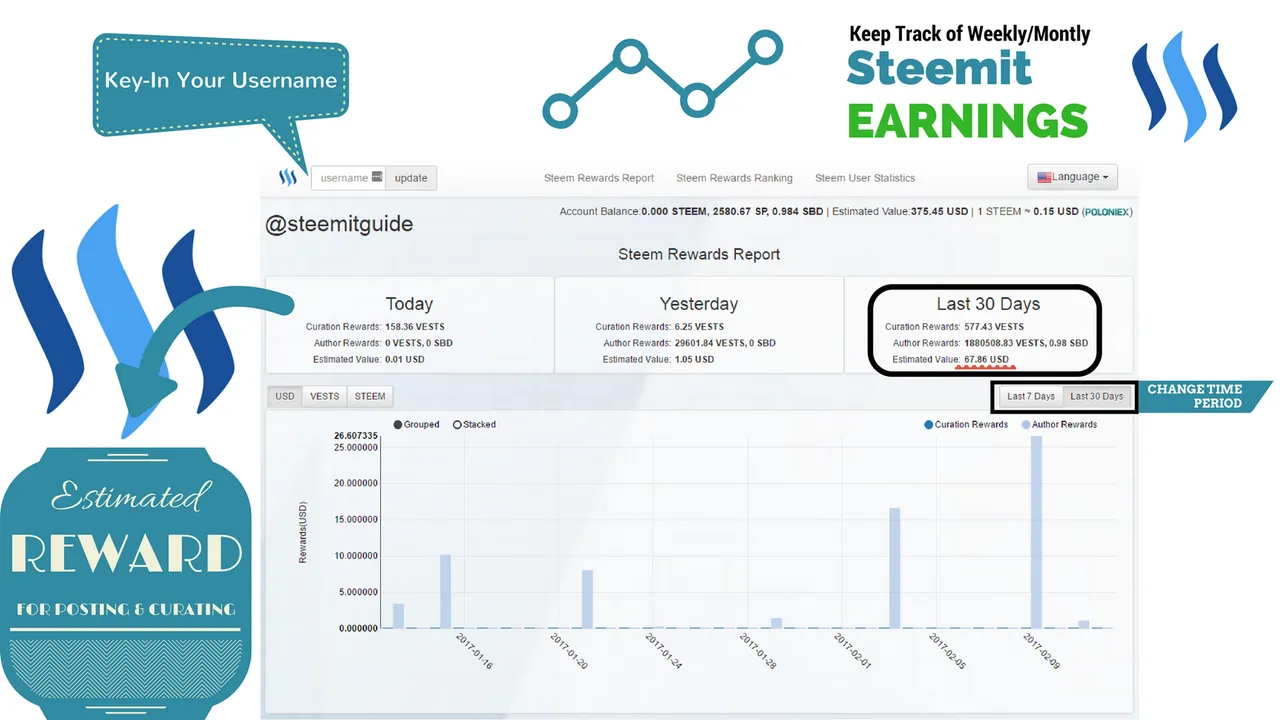Image resolution: width=1280 pixels, height=720 pixels.
Task: Click the update button
Action: click(x=411, y=178)
